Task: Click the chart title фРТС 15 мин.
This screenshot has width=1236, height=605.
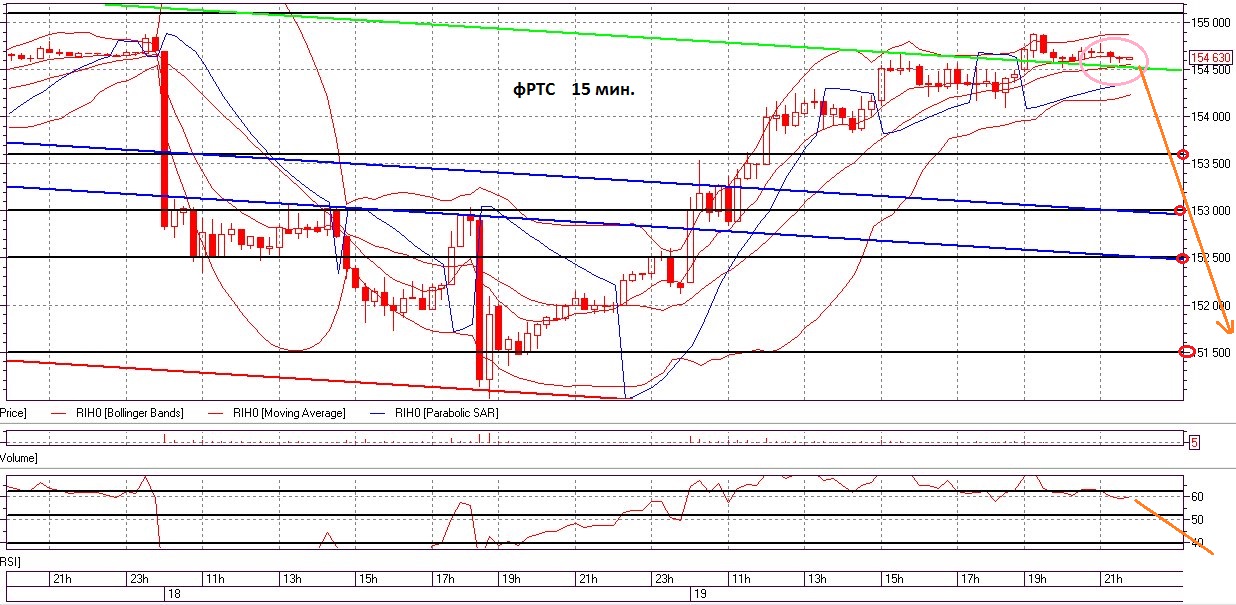Action: (573, 90)
